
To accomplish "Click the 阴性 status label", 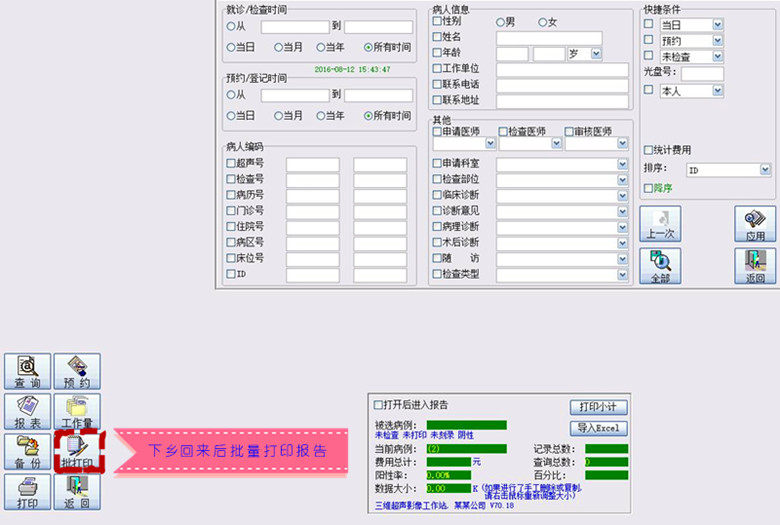I will click(466, 435).
